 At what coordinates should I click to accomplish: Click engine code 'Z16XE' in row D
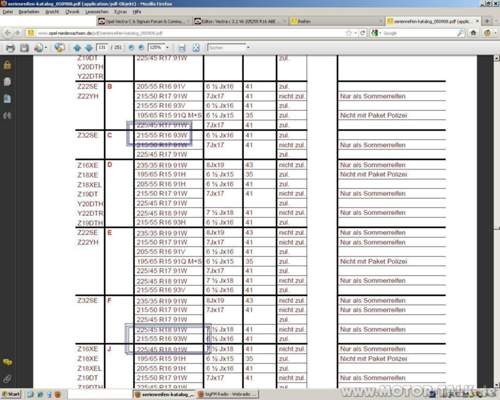pos(88,165)
